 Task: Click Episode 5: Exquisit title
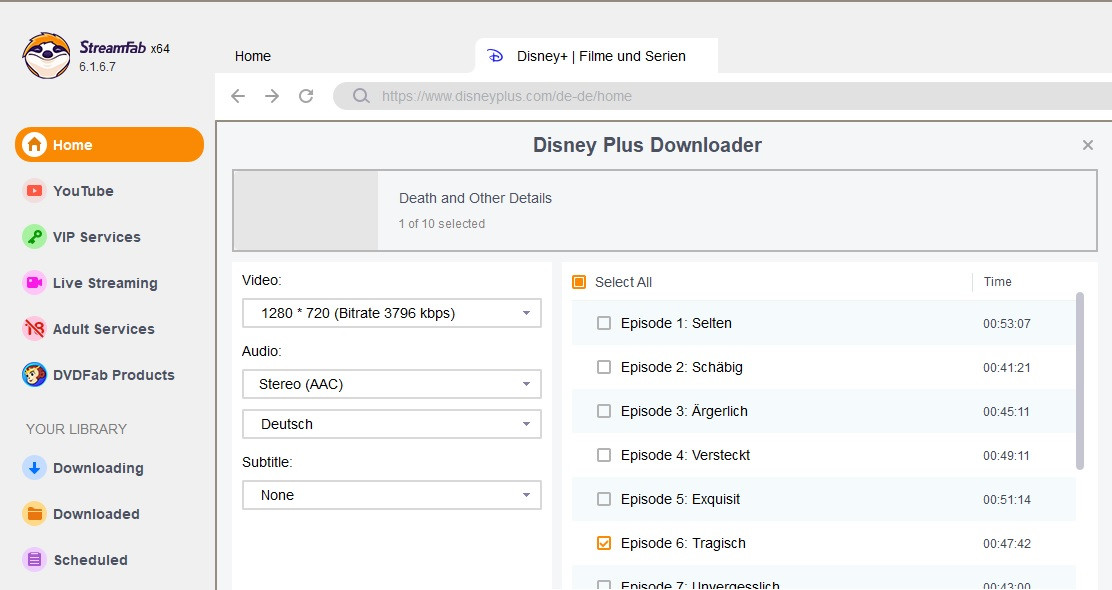(680, 499)
